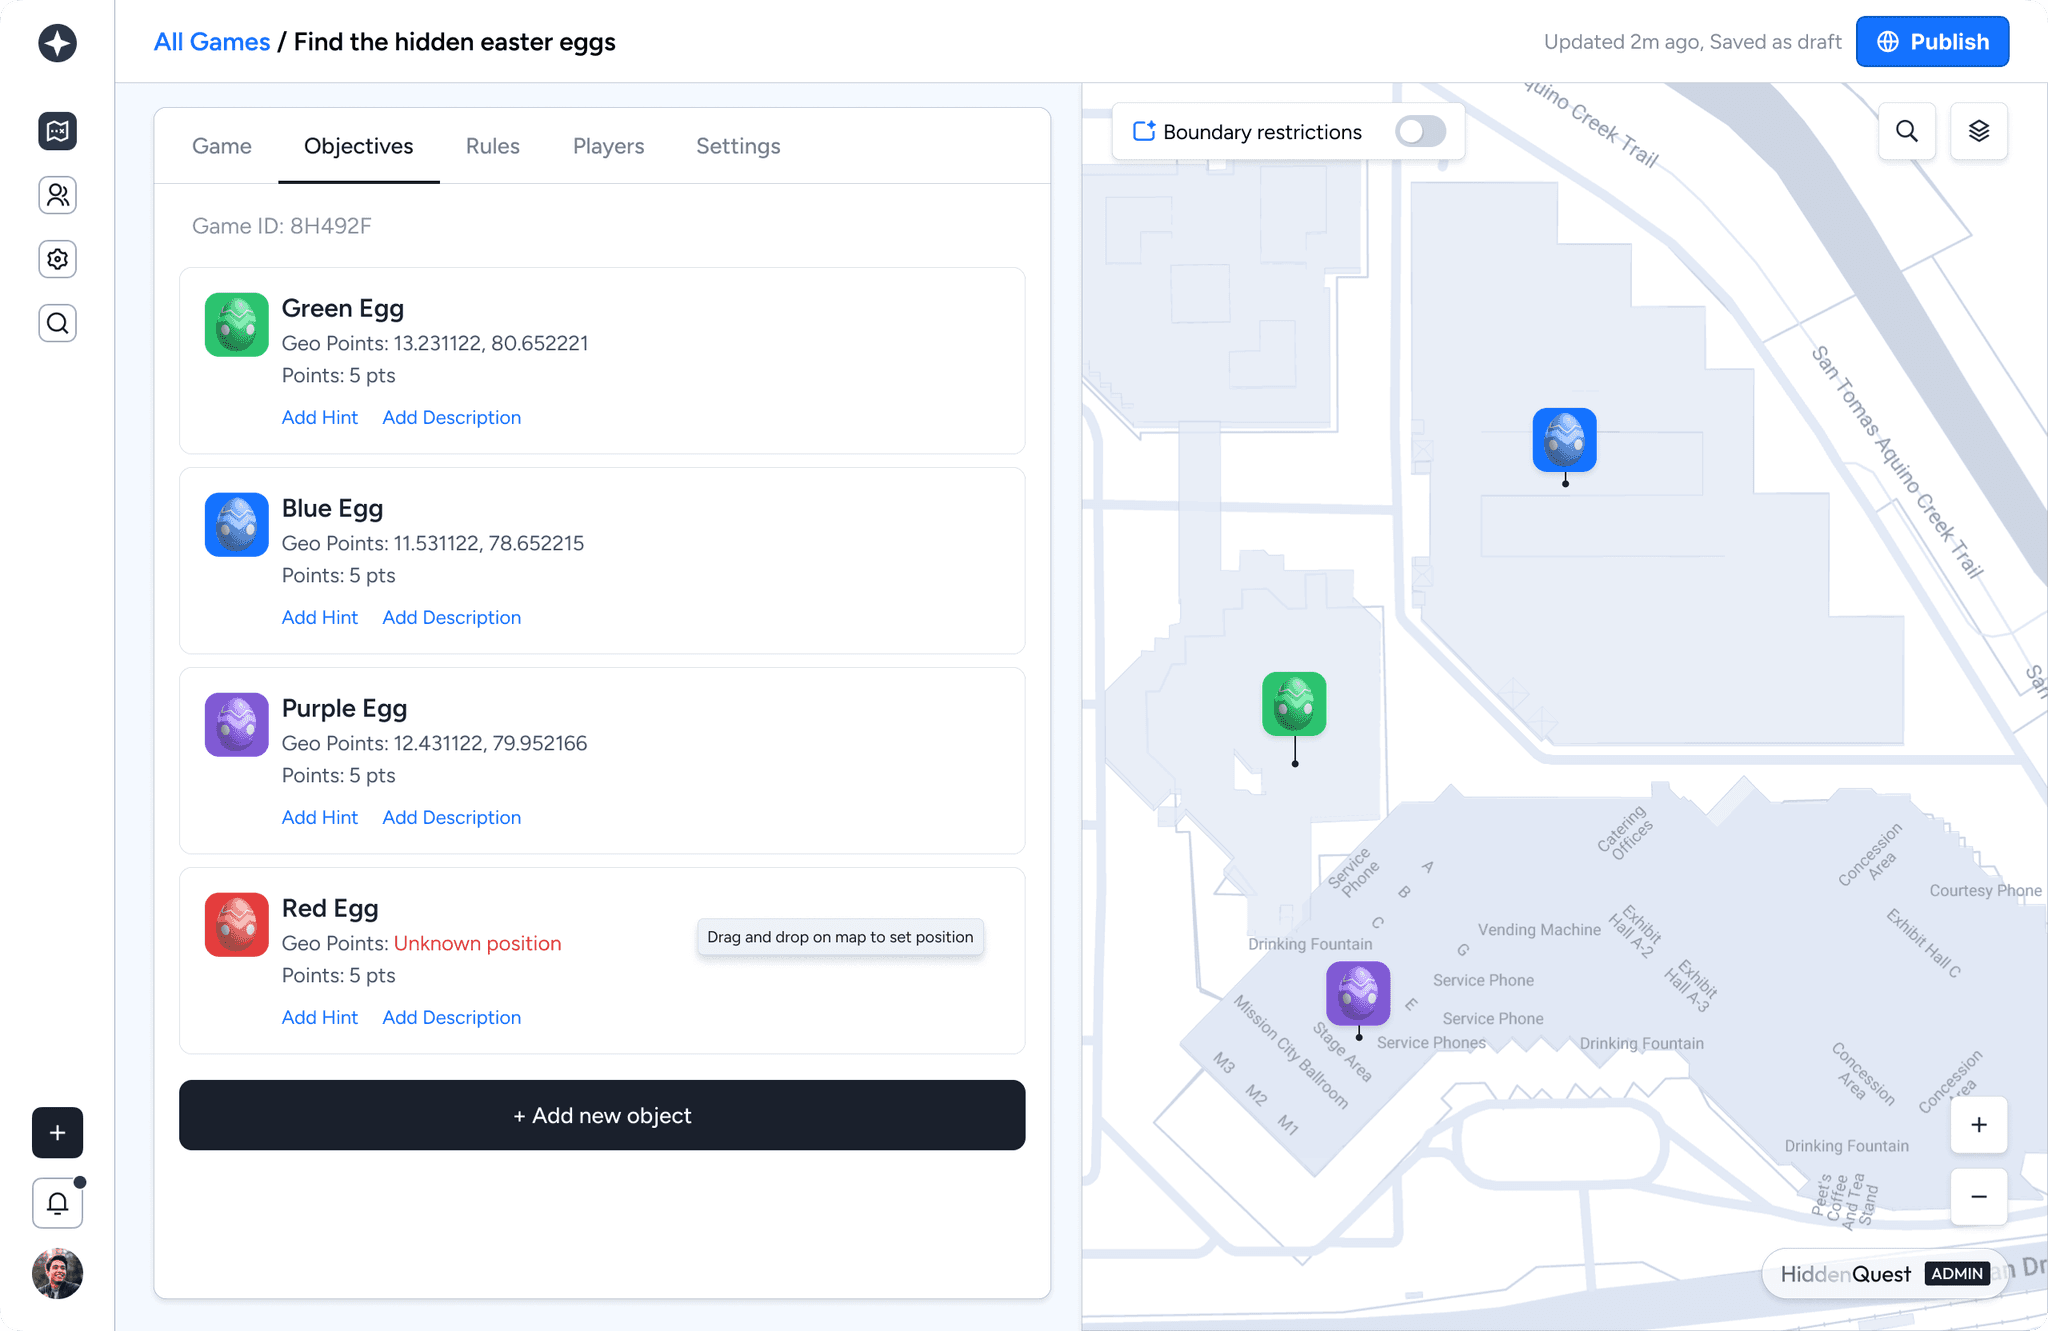Click the sidebar search icon
The height and width of the screenshot is (1331, 2048).
[57, 323]
